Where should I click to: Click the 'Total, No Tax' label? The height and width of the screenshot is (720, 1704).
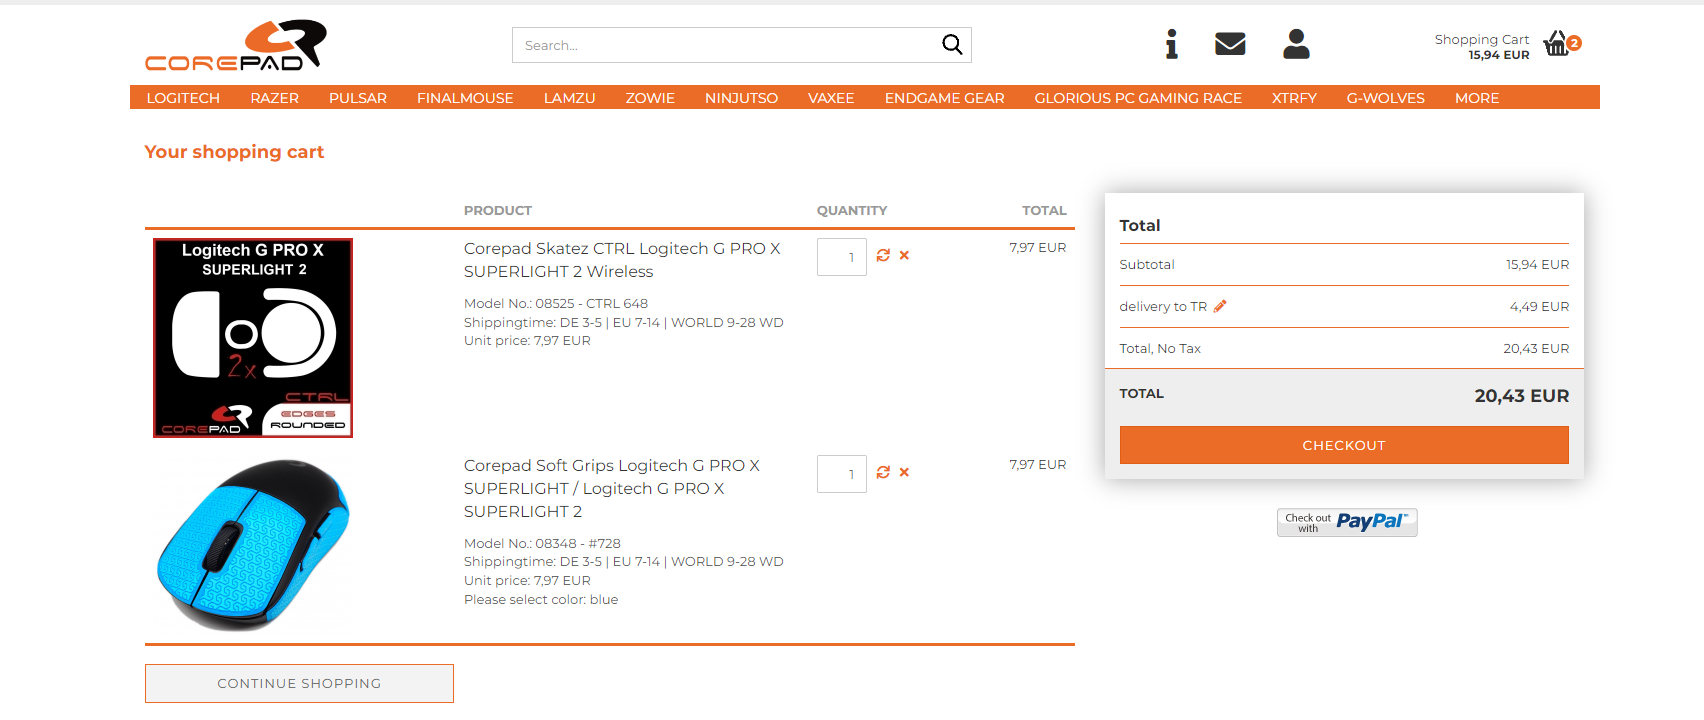(x=1160, y=349)
